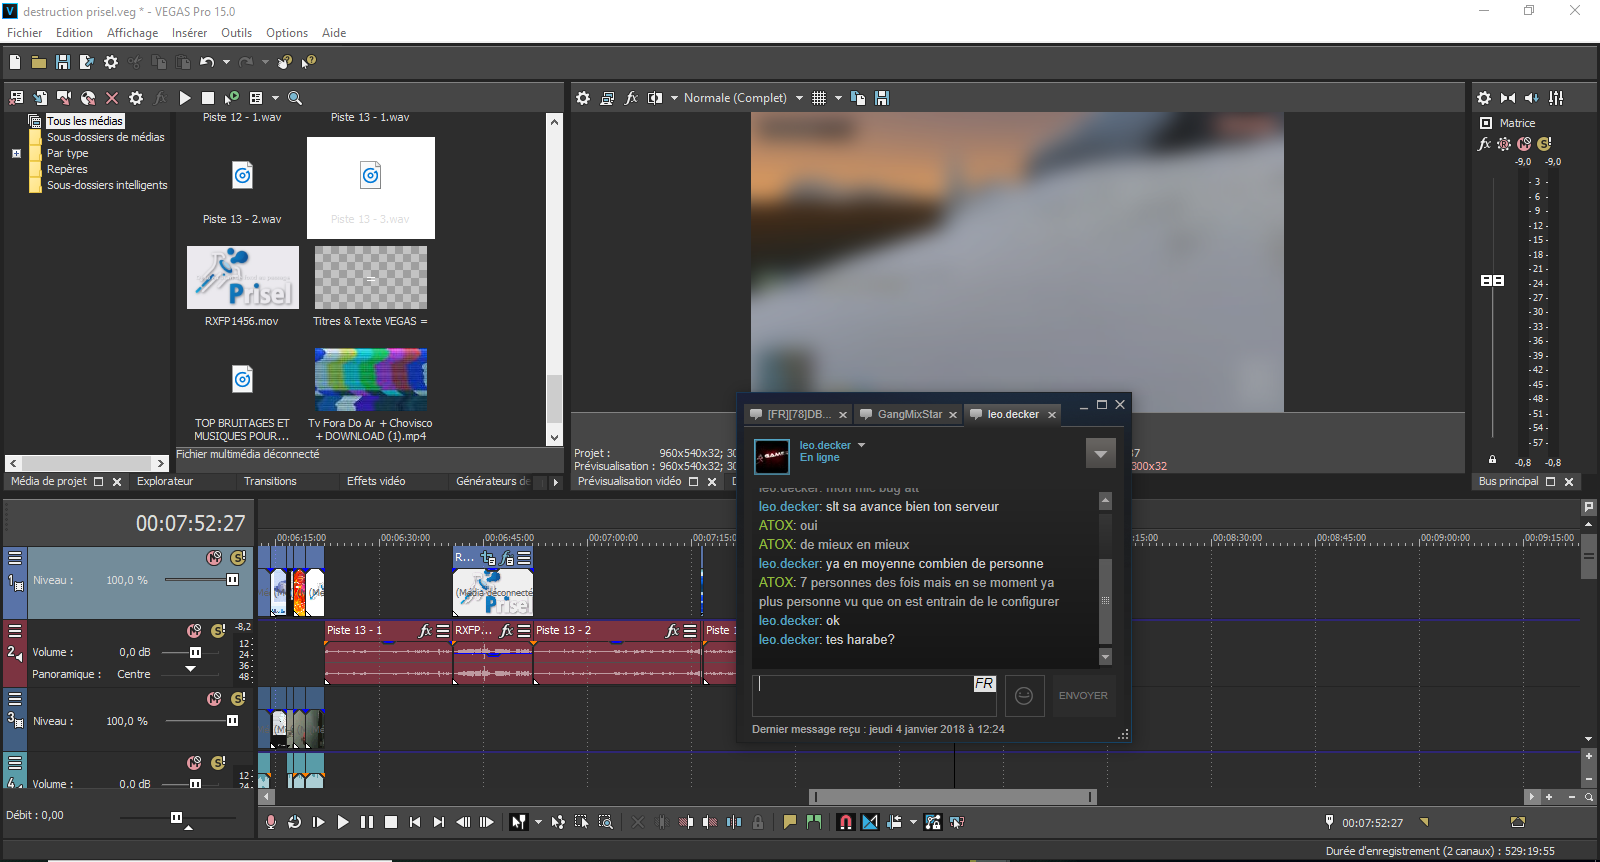Open the split screen view dropdown arrow
Viewport: 1600px width, 862px height.
[674, 98]
